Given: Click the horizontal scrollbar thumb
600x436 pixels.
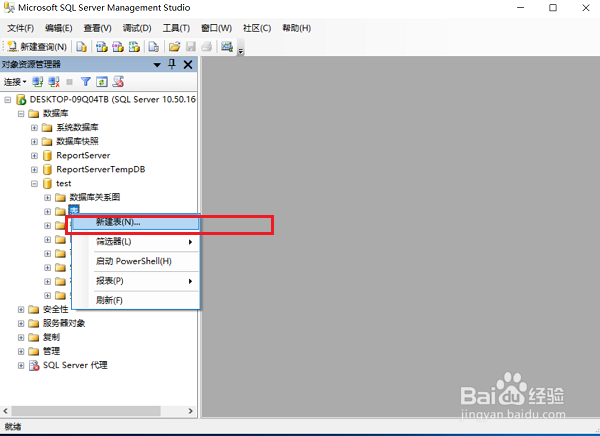Looking at the screenshot, I should (86, 411).
